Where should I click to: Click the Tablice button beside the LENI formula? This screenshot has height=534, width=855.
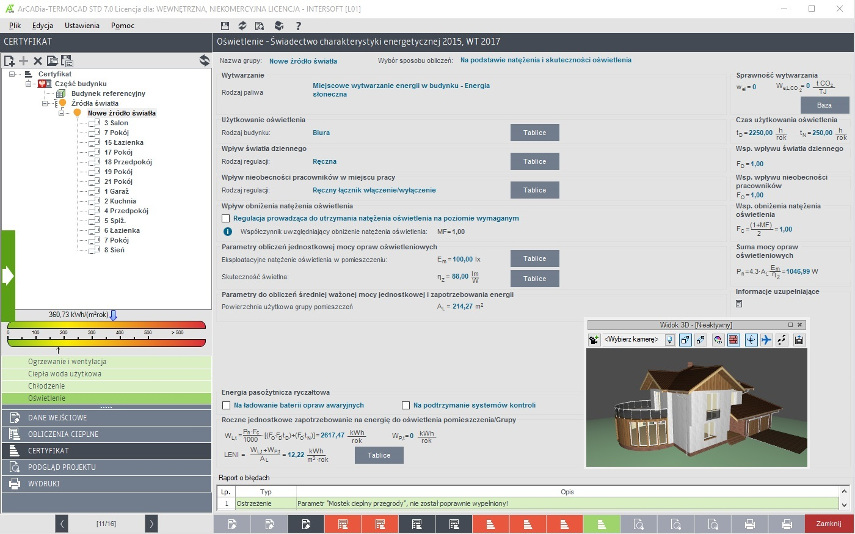[379, 455]
